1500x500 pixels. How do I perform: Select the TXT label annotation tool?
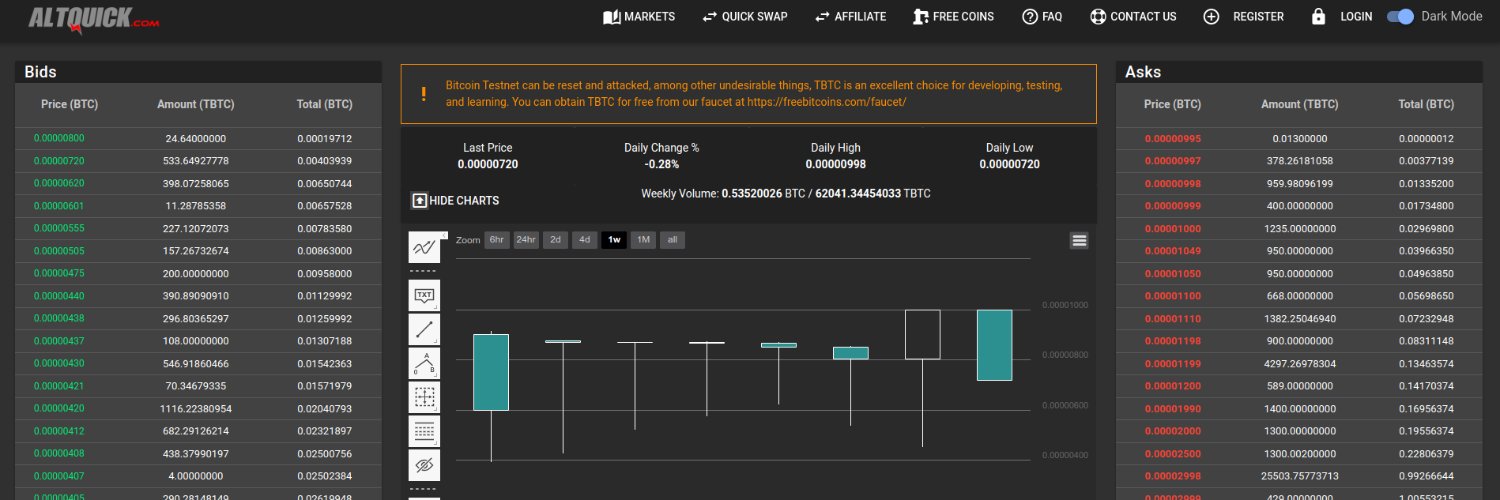424,295
